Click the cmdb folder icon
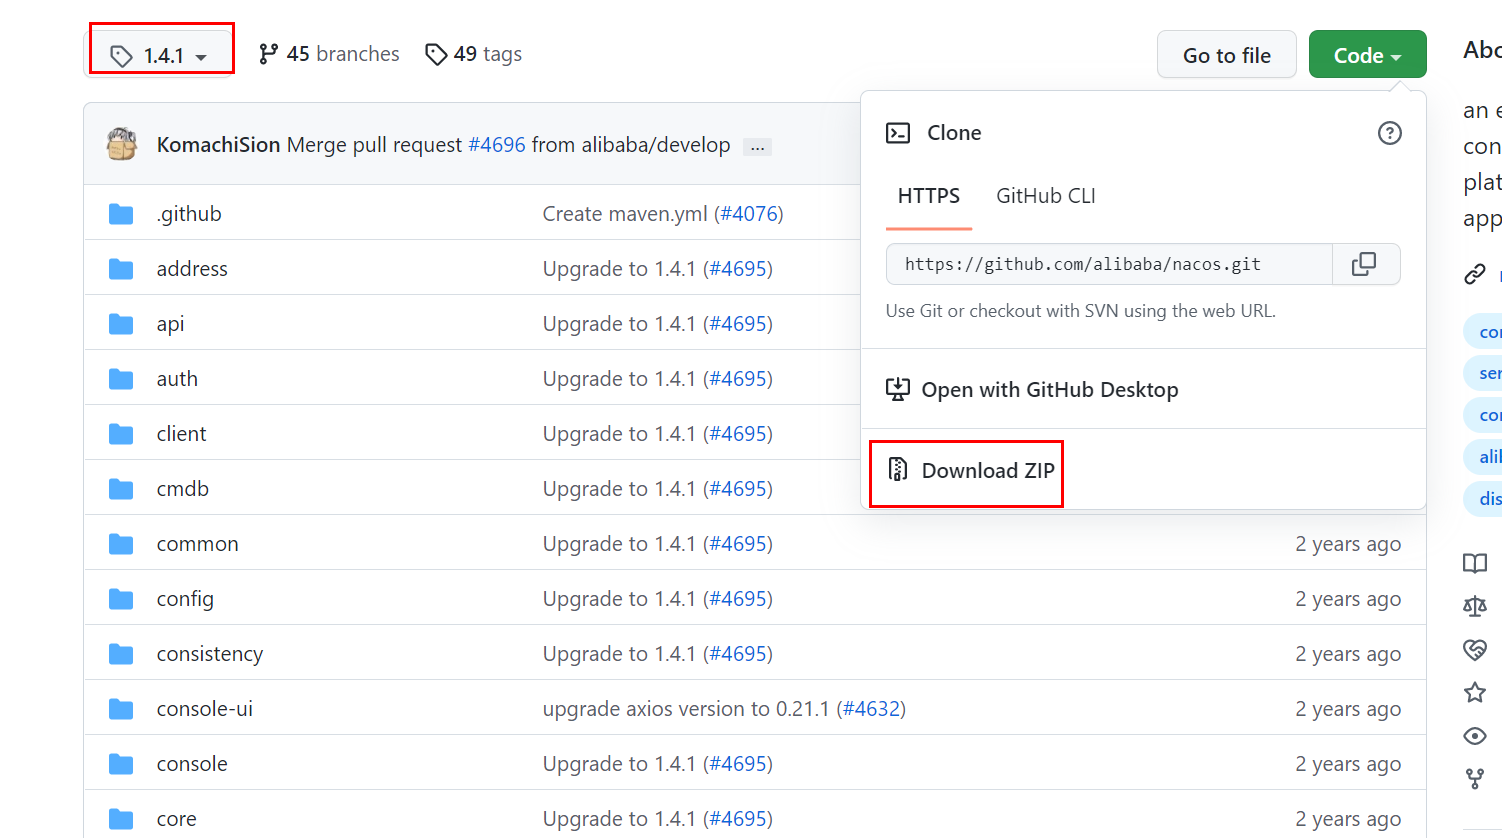The width and height of the screenshot is (1502, 838). pyautogui.click(x=121, y=489)
